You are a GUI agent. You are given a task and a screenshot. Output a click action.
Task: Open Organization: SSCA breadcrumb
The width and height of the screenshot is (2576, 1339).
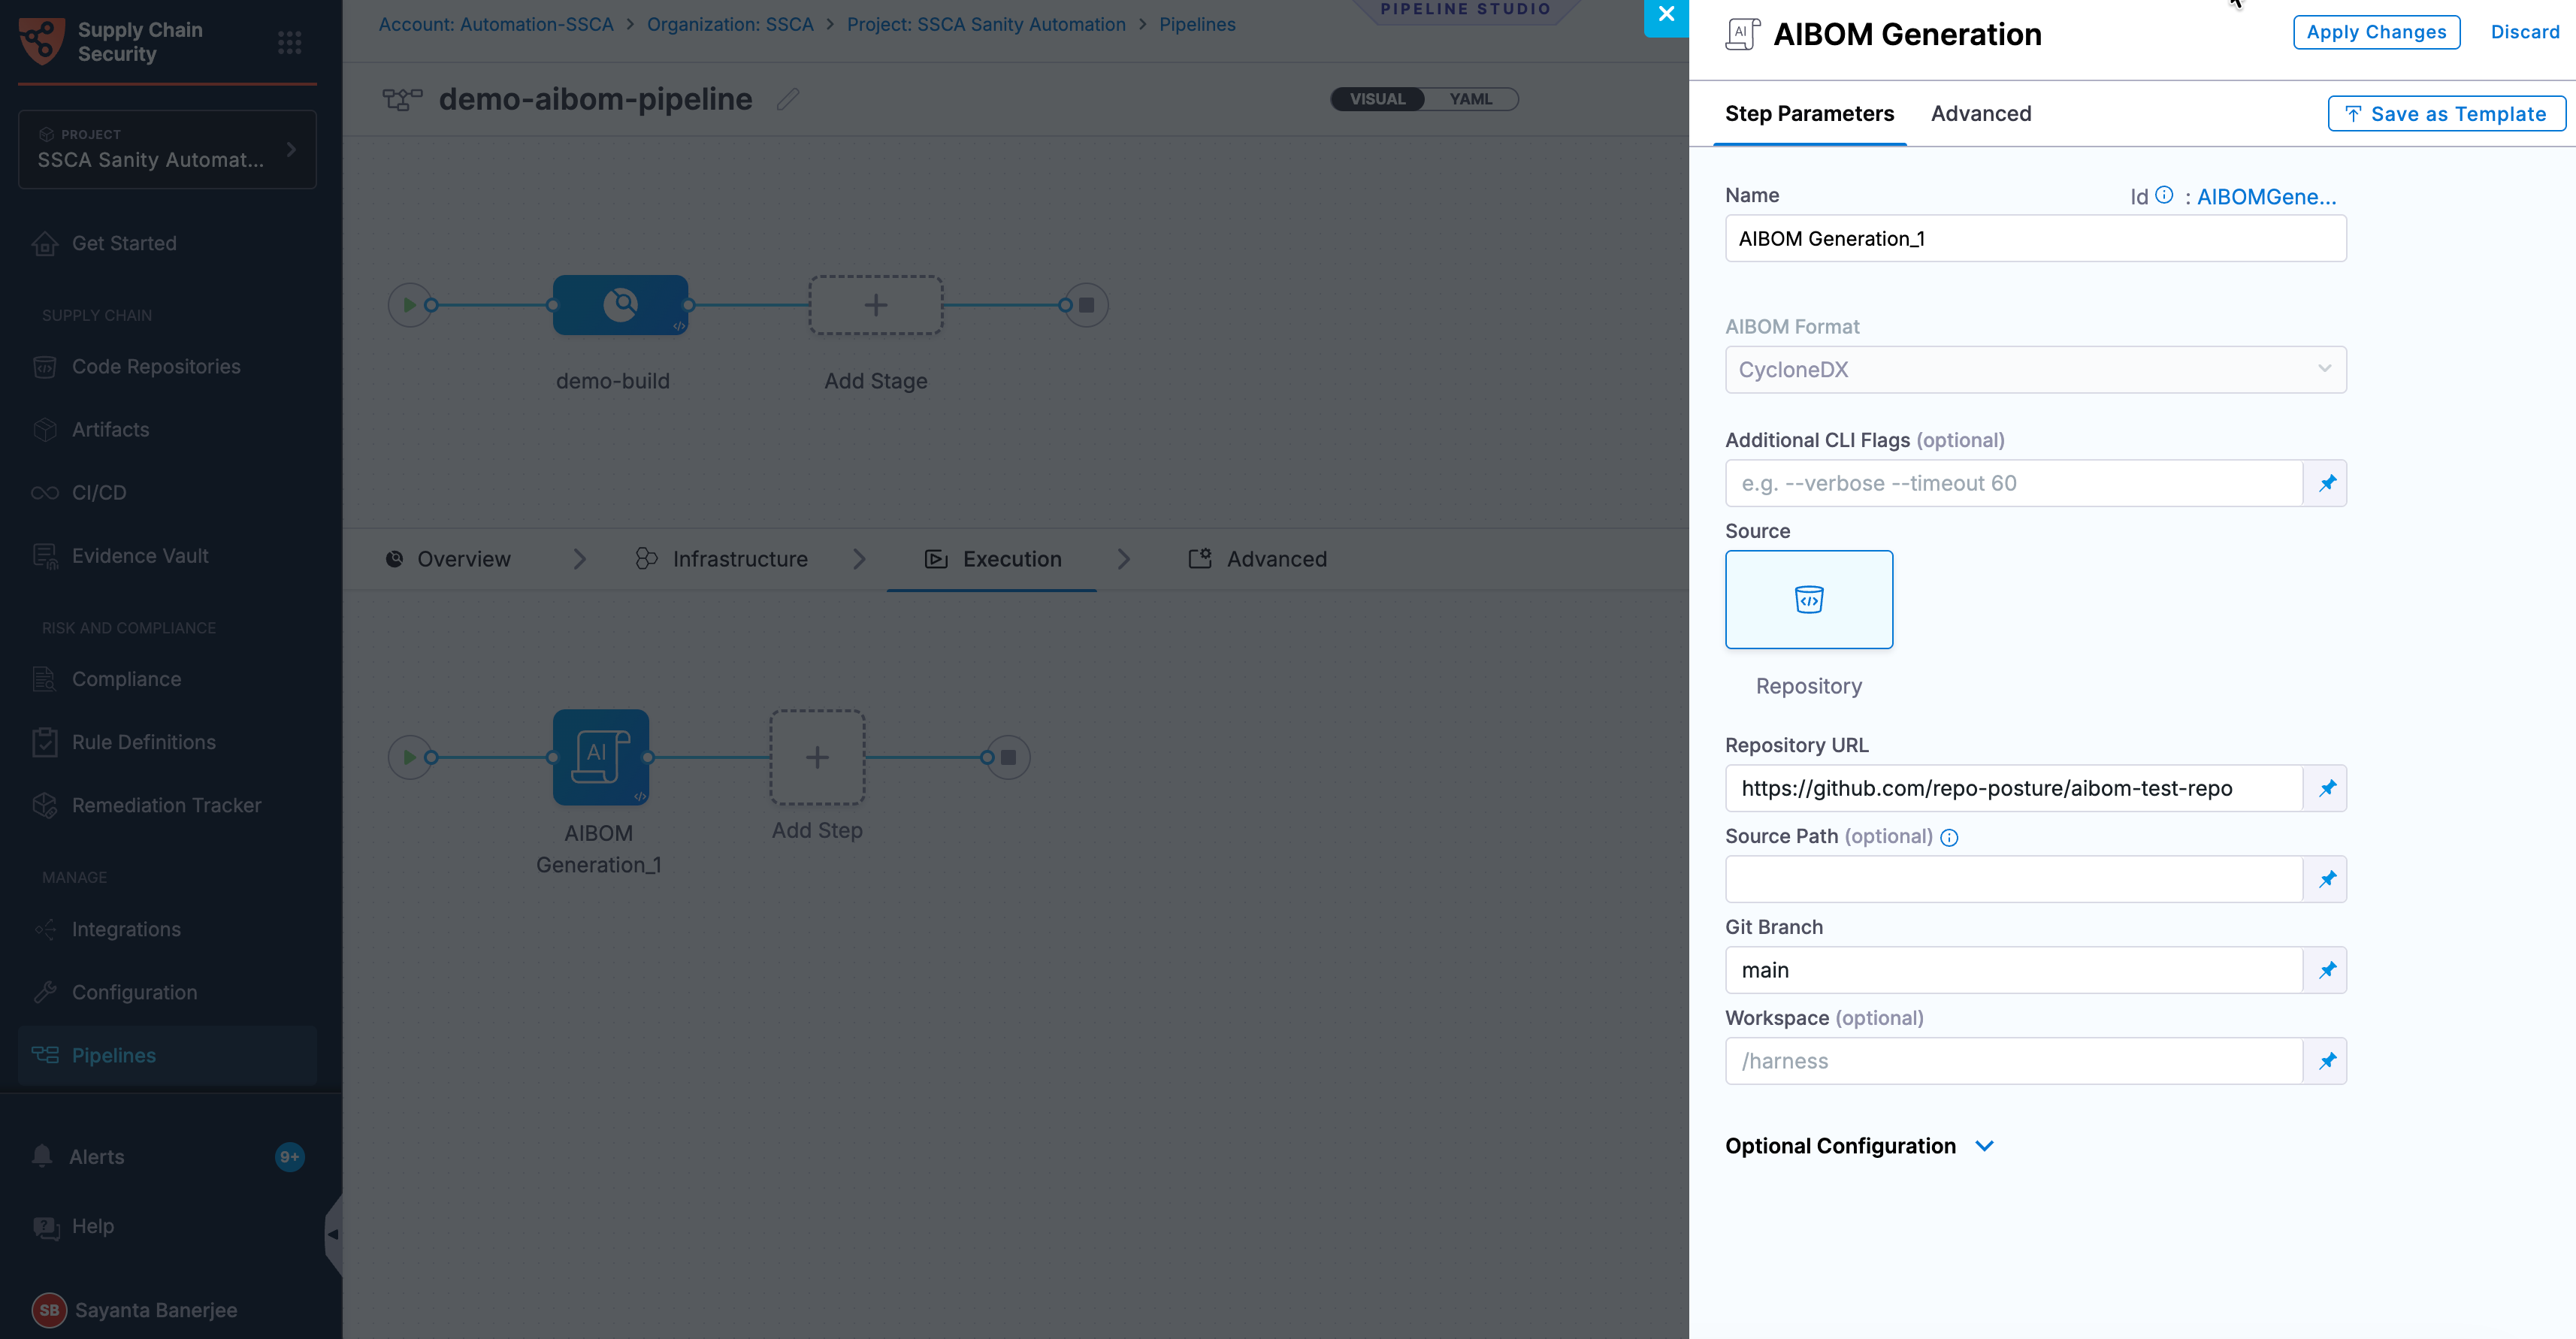click(x=730, y=24)
